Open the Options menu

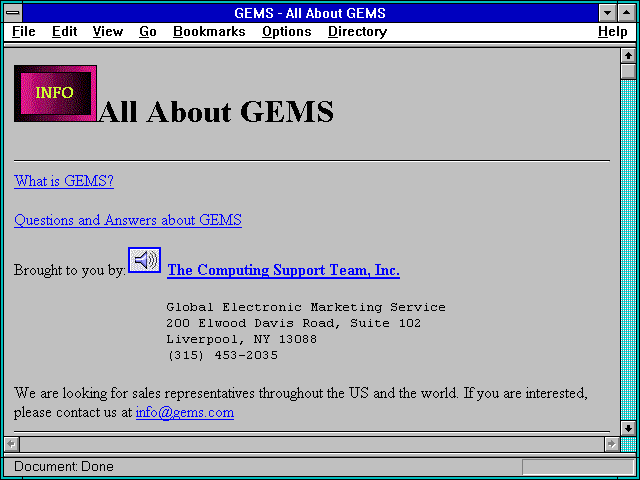tap(287, 32)
